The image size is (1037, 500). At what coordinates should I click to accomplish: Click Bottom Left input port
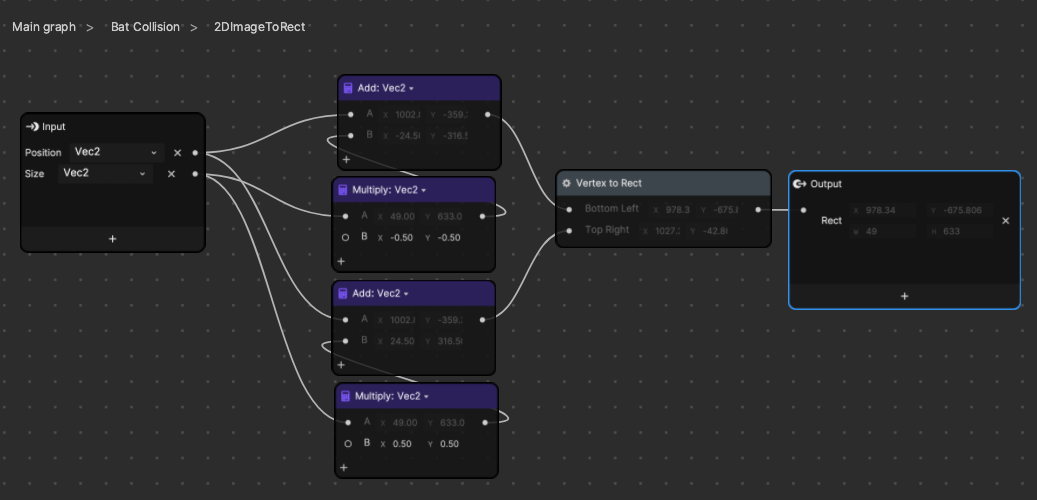(569, 210)
